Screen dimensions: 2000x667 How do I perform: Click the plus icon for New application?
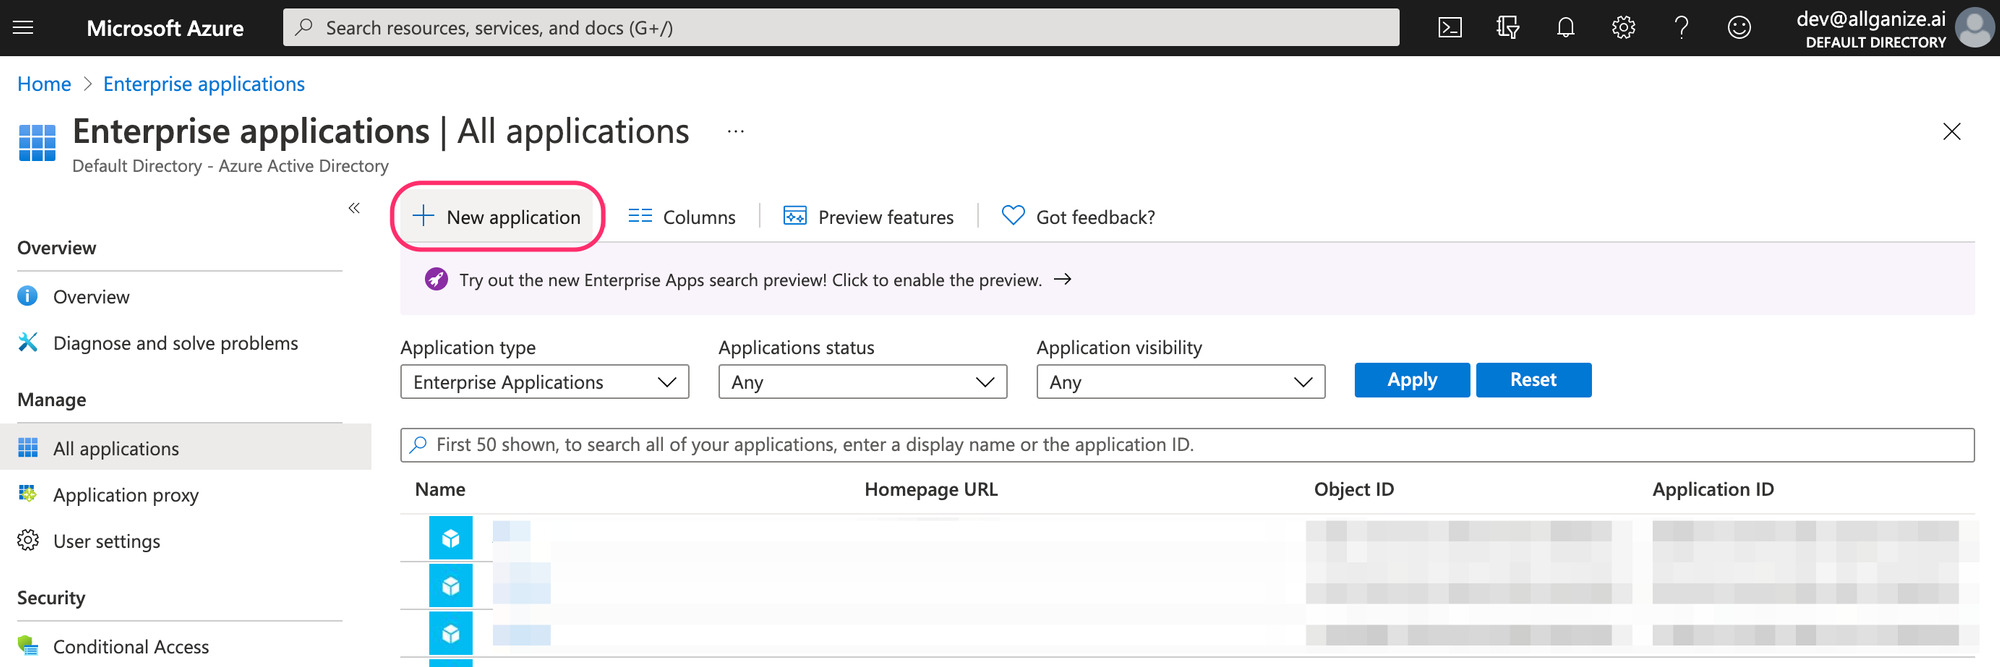click(423, 216)
